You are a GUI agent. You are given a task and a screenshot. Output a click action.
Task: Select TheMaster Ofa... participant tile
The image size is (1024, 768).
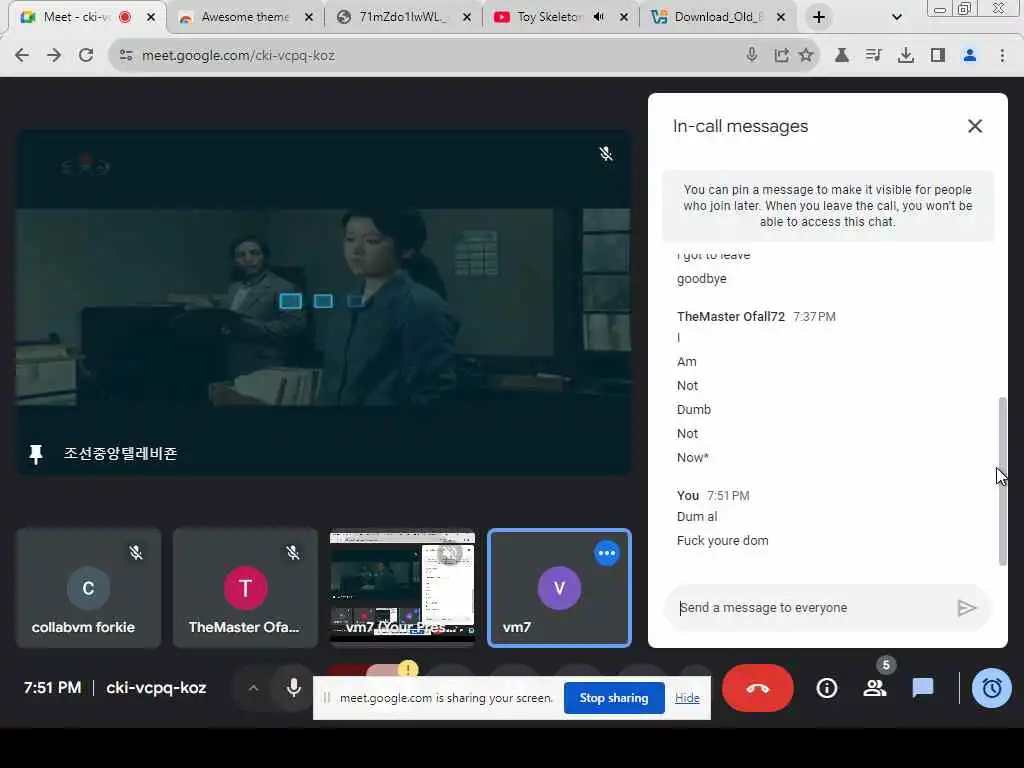(x=245, y=588)
